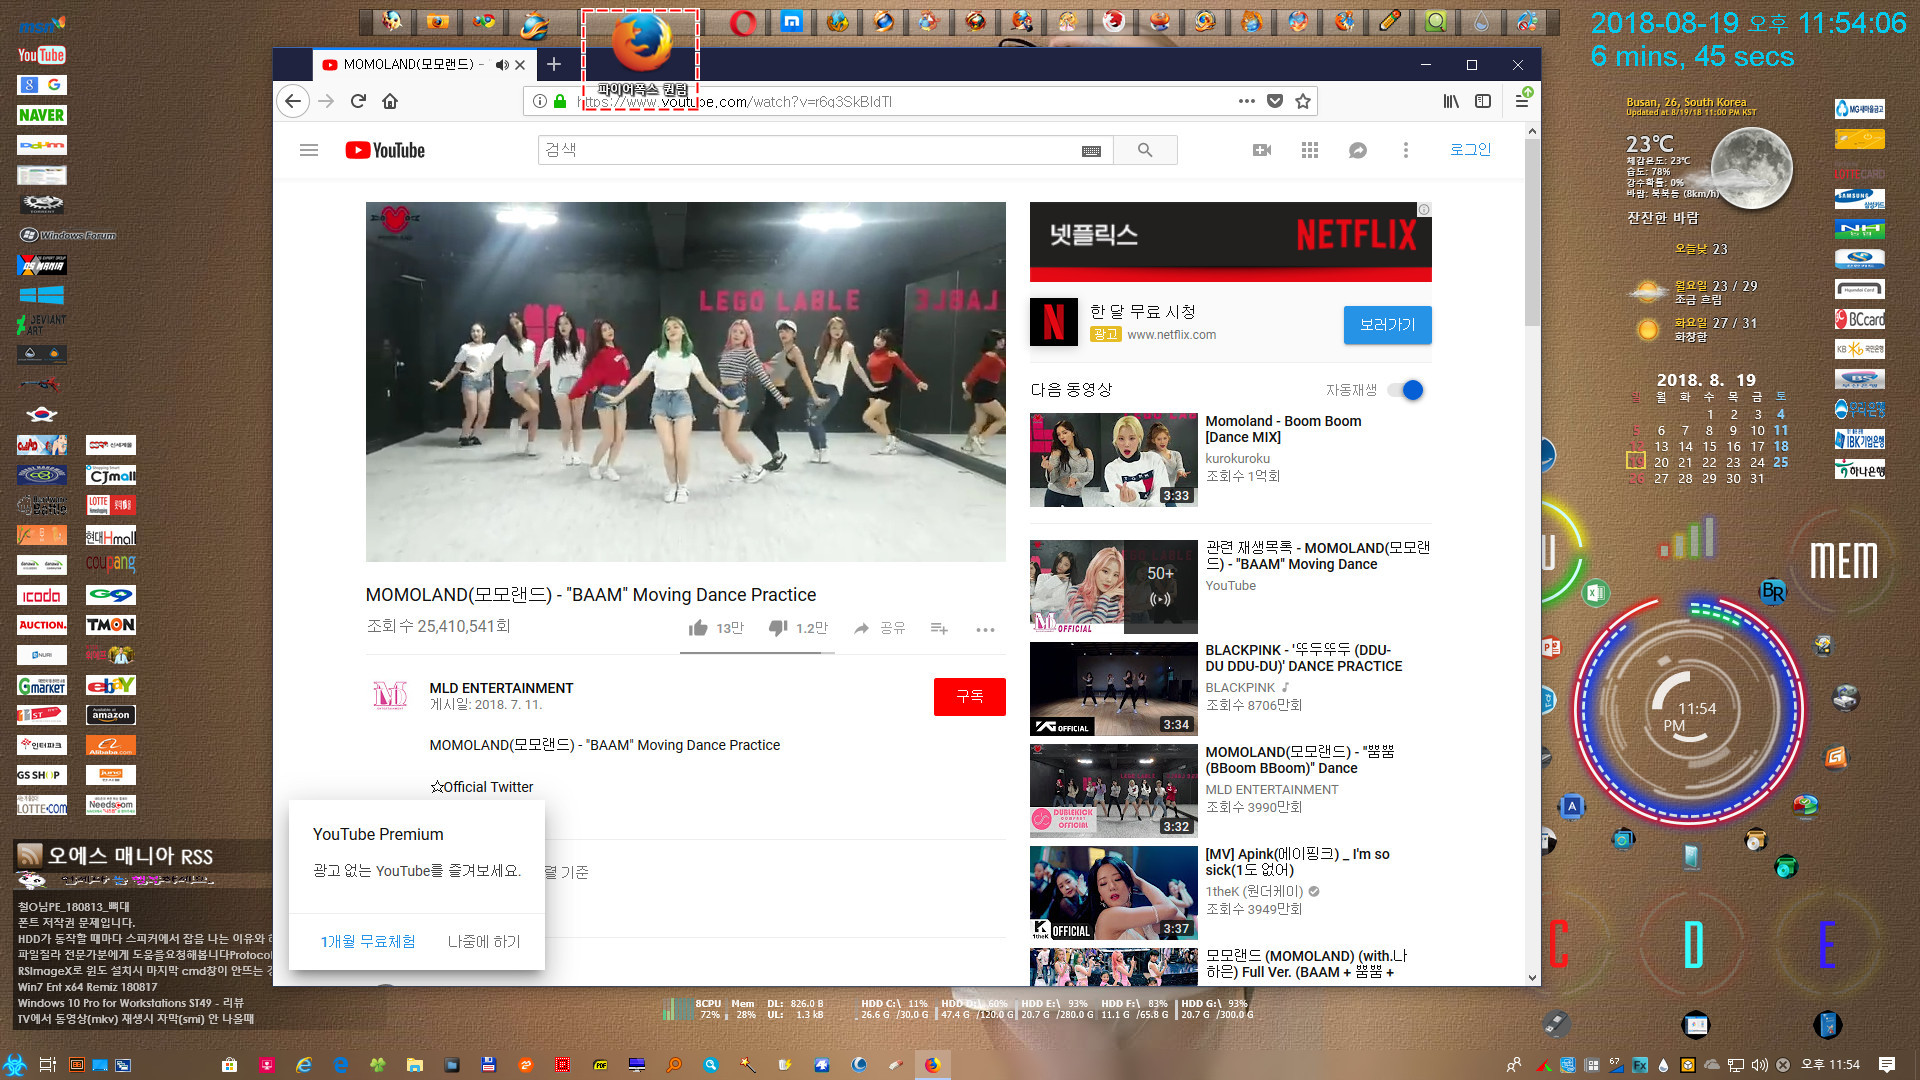This screenshot has width=1920, height=1080.
Task: Open the on-screen keyboard in search box
Action: pyautogui.click(x=1091, y=151)
